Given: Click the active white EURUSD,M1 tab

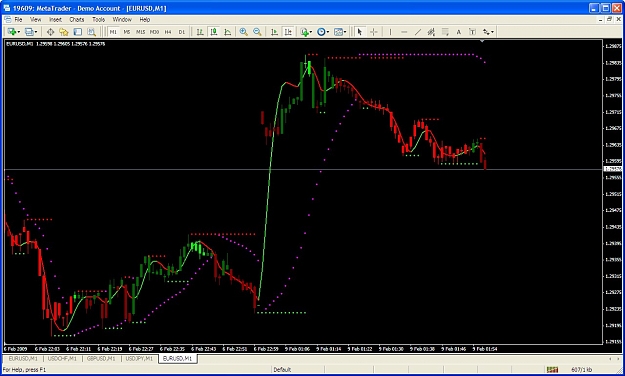Looking at the screenshot, I should pyautogui.click(x=177, y=359).
